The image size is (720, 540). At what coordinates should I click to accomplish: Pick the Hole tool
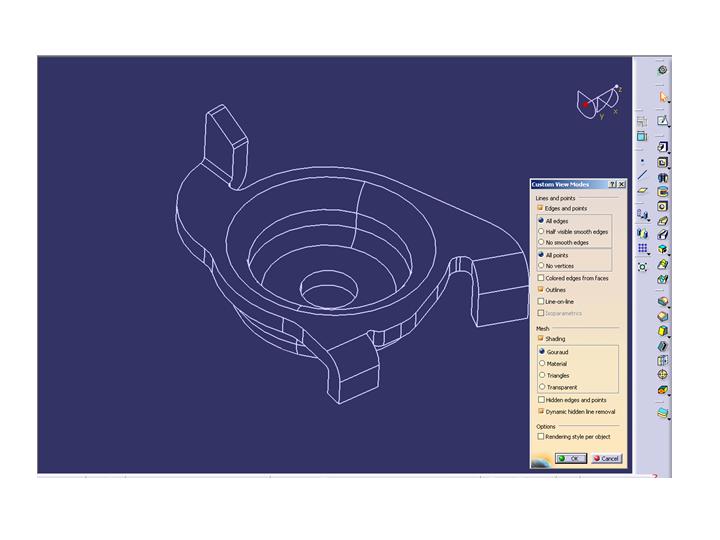click(x=662, y=206)
